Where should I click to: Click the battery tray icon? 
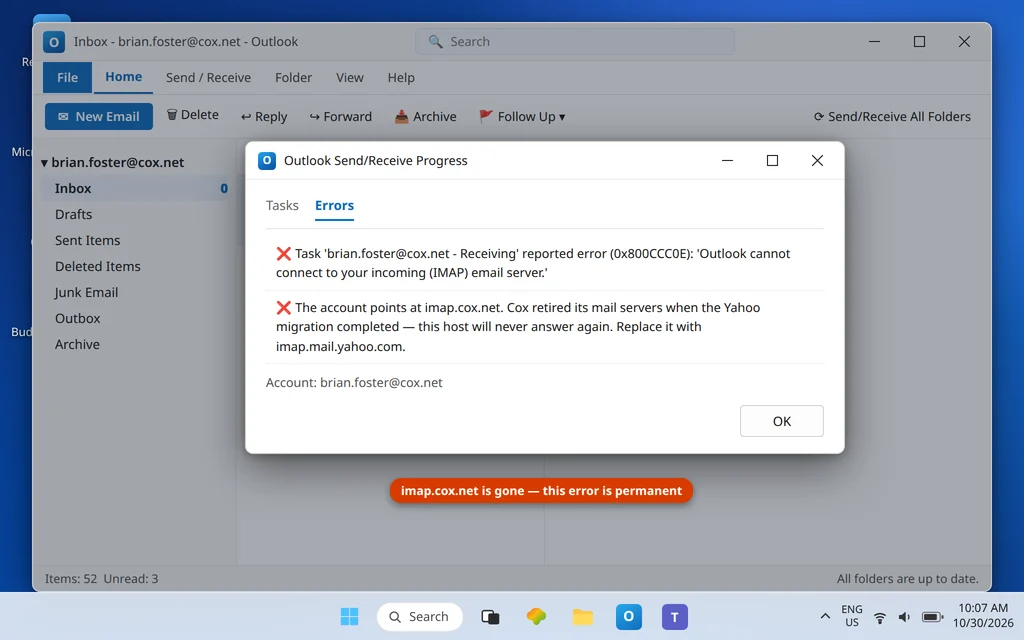pos(933,617)
